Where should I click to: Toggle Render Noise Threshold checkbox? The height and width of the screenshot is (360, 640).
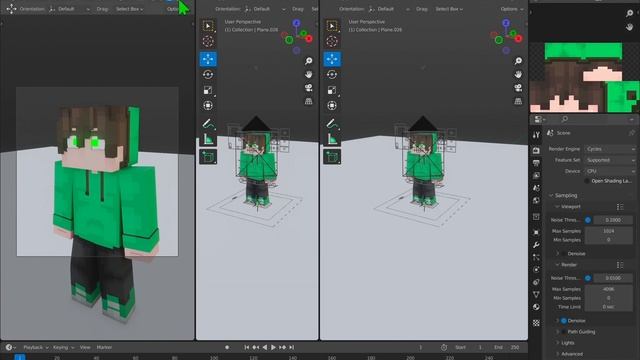pyautogui.click(x=588, y=278)
